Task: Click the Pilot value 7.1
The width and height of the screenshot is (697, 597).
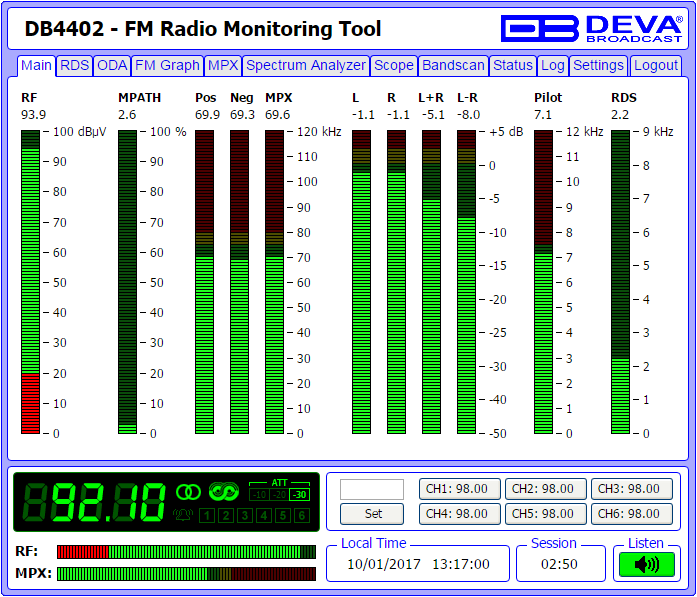Action: [x=543, y=115]
